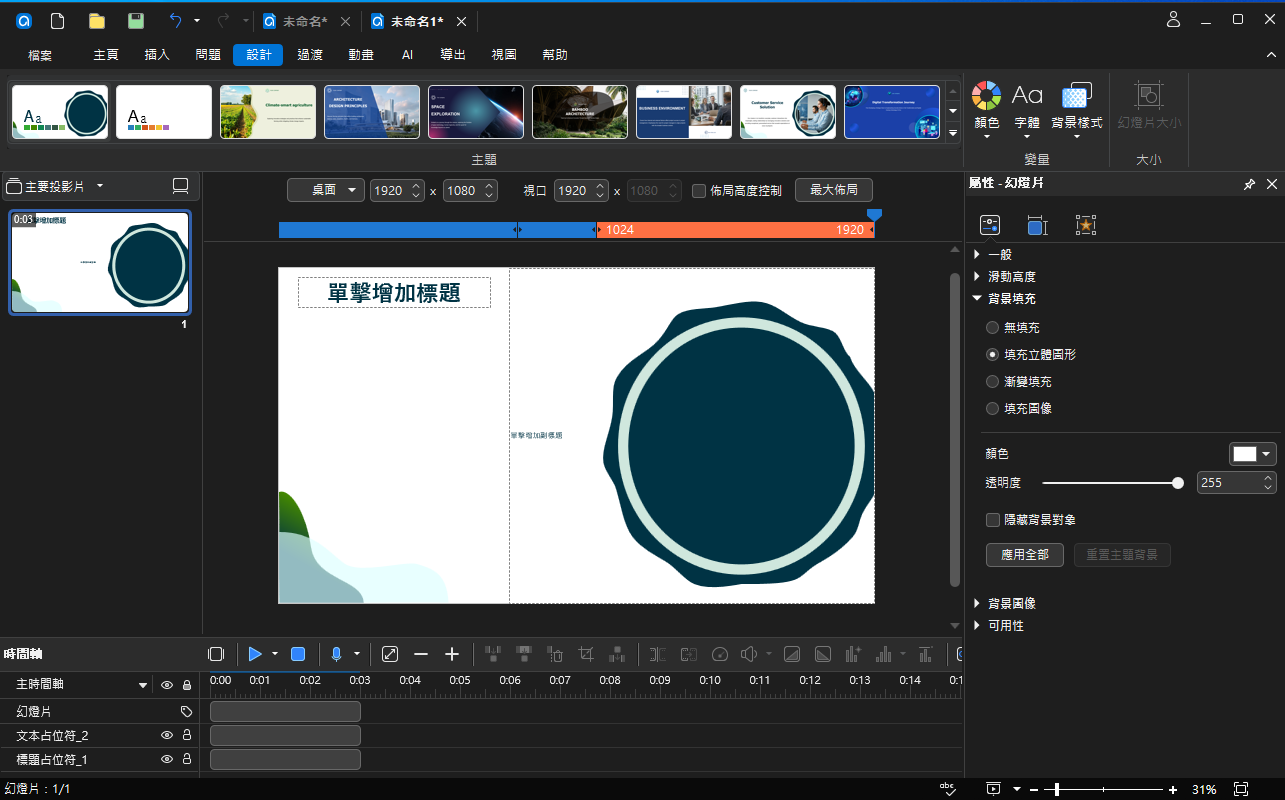Expand the 滑動高度 section
This screenshot has height=800, width=1285.
click(x=977, y=276)
